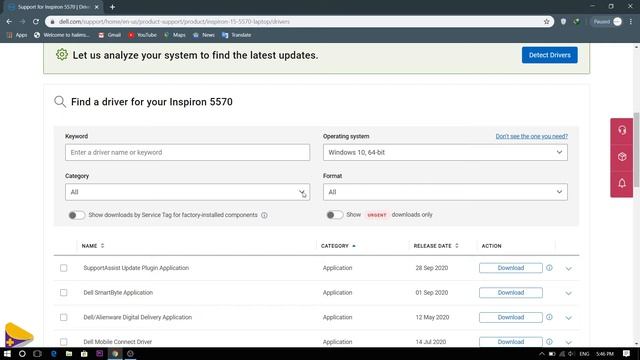Image resolution: width=640 pixels, height=360 pixels.
Task: Download Dell Mobile Connect Driver
Action: pos(511,342)
